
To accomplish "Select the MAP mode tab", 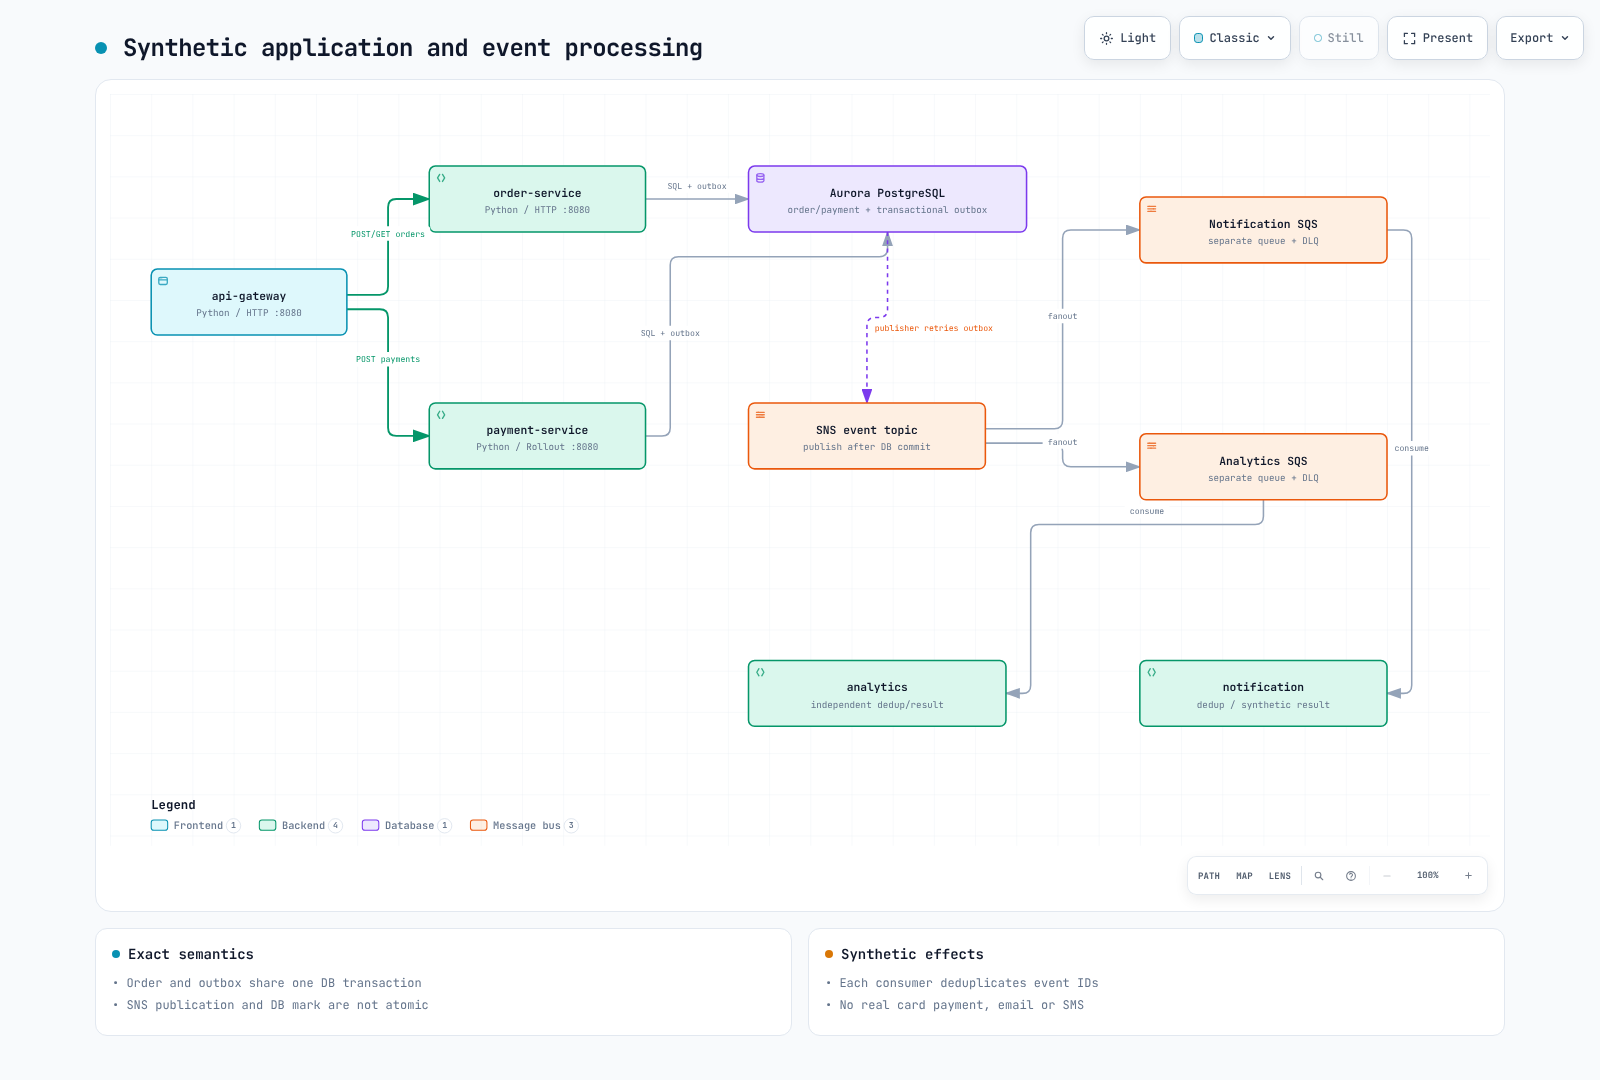I will click(1244, 876).
